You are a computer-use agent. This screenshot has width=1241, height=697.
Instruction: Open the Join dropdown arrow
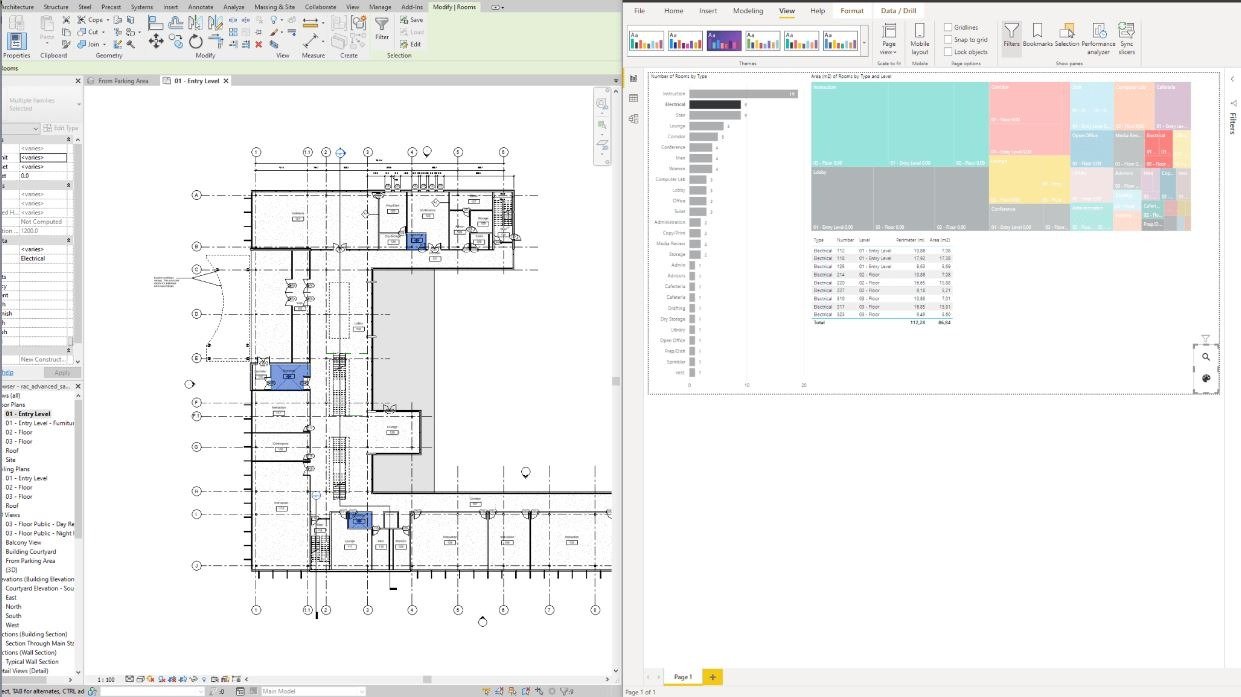click(105, 44)
